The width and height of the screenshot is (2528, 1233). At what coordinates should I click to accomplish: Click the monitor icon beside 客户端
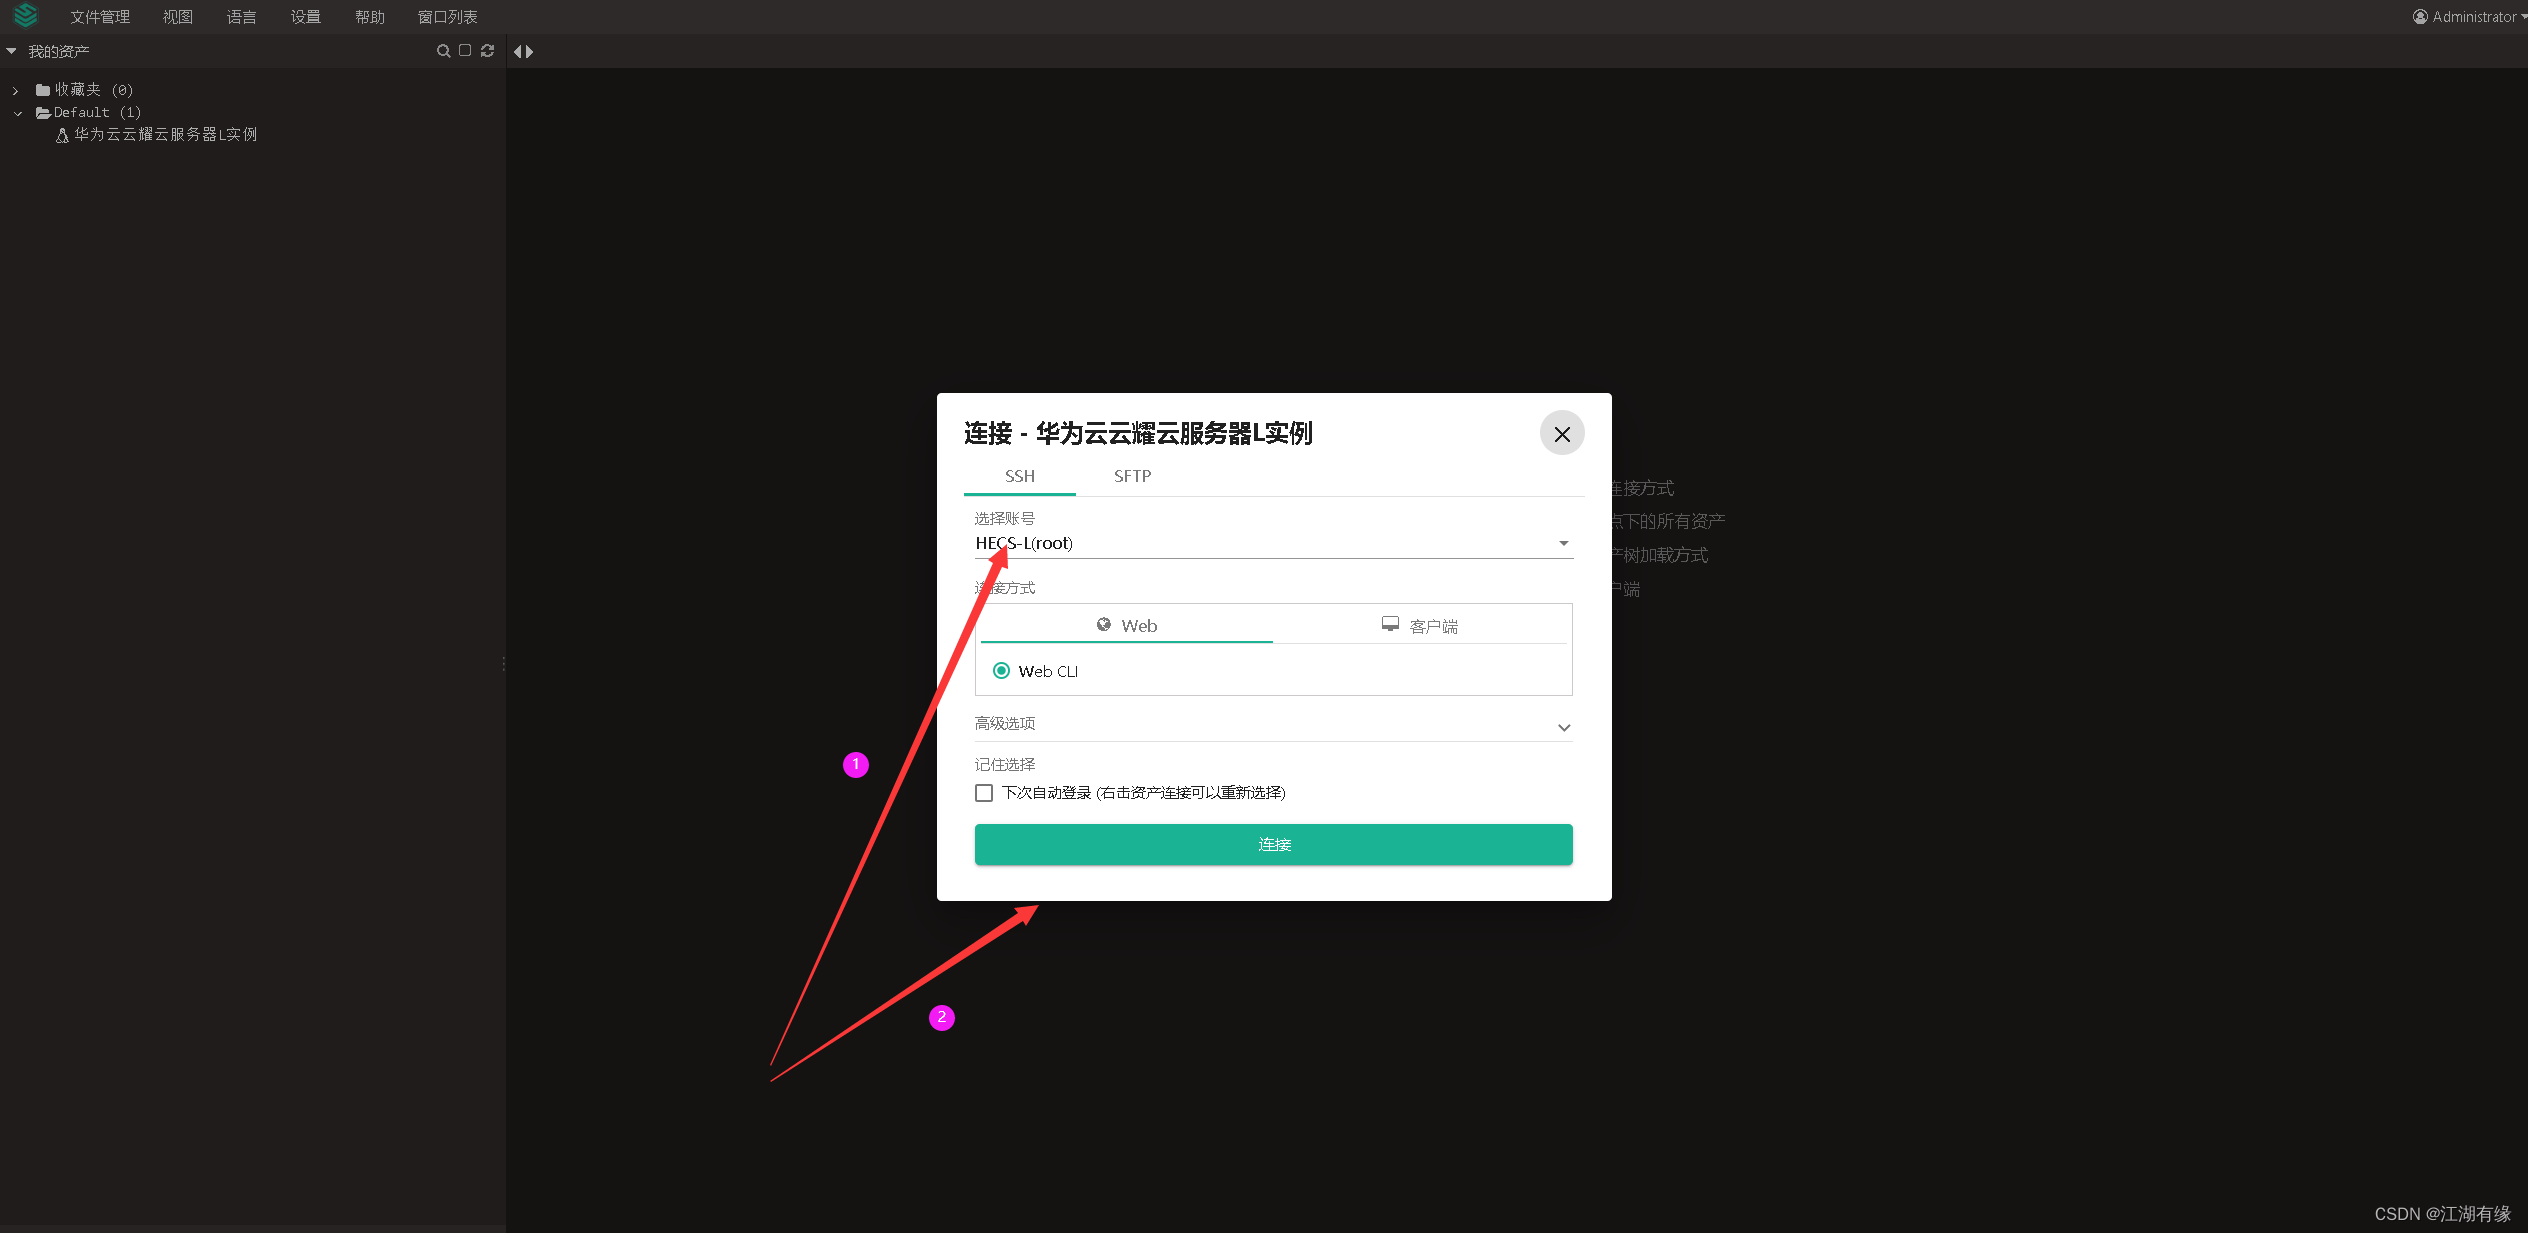[1390, 624]
